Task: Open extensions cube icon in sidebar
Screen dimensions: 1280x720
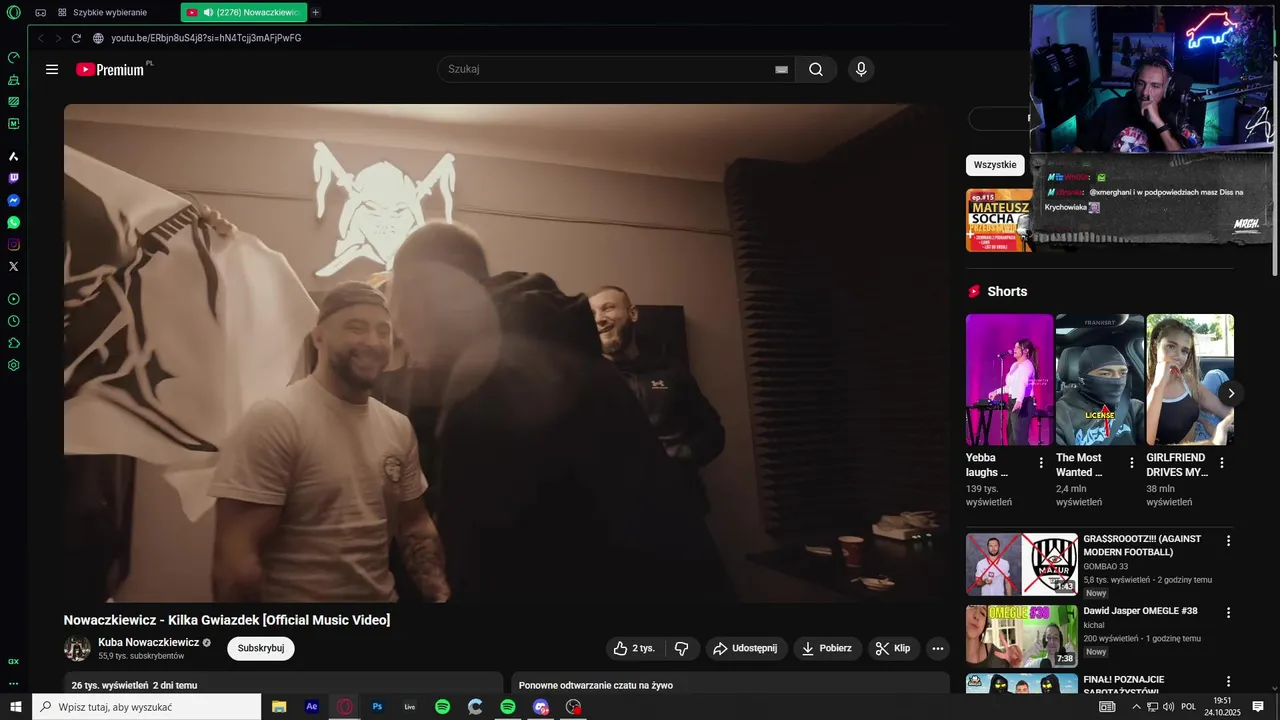Action: 14,343
